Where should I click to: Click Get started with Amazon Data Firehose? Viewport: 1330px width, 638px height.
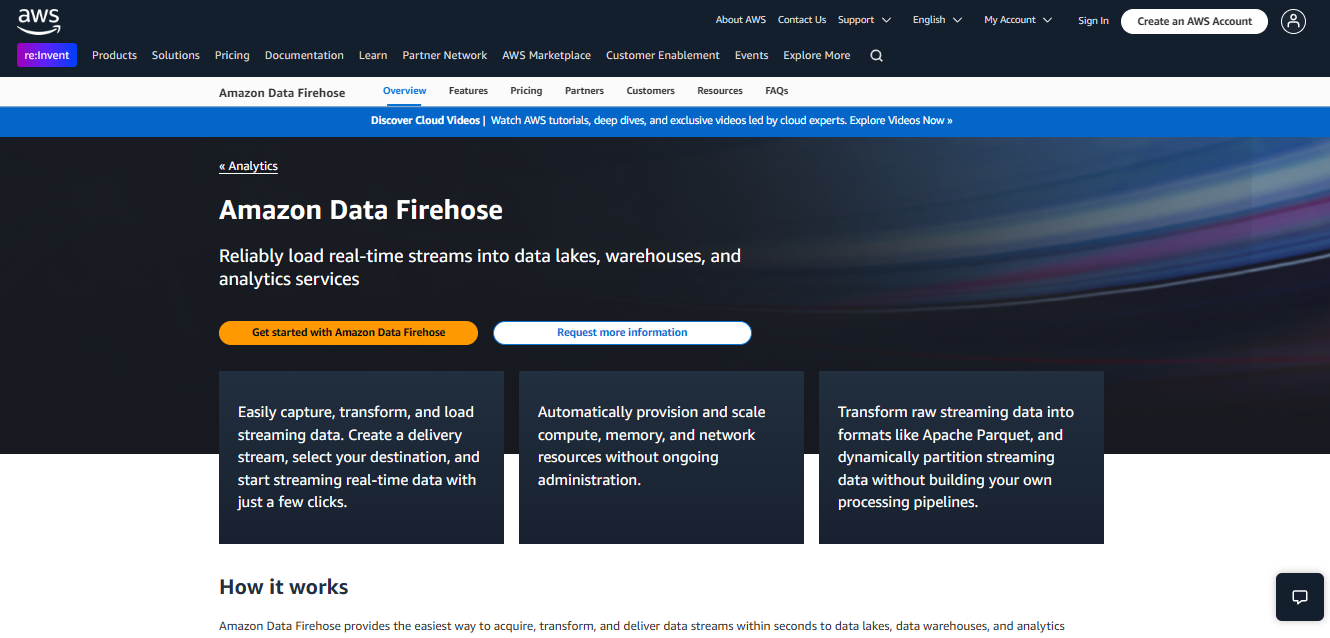pyautogui.click(x=348, y=333)
